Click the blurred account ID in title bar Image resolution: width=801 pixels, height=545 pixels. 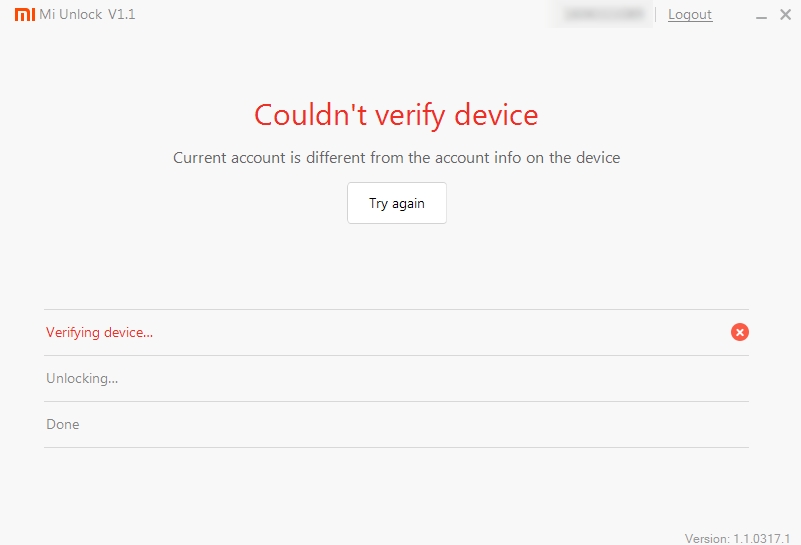(x=603, y=14)
